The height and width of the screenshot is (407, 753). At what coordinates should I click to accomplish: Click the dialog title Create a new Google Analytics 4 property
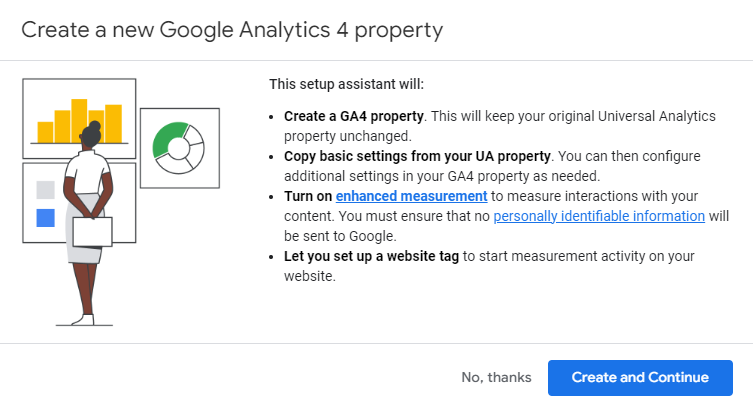point(232,30)
